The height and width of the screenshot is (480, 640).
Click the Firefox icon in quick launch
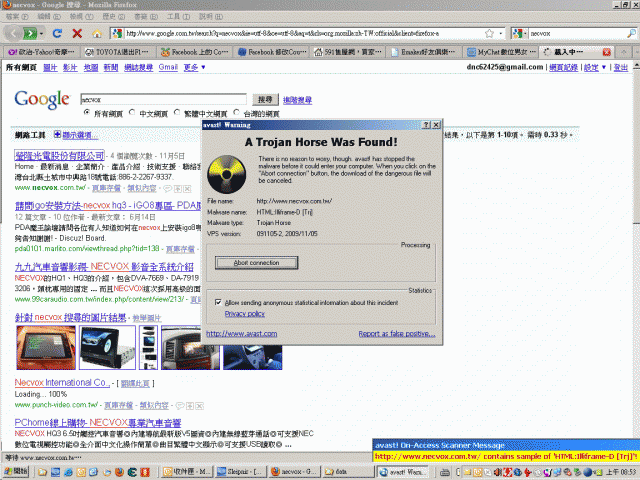(120, 472)
